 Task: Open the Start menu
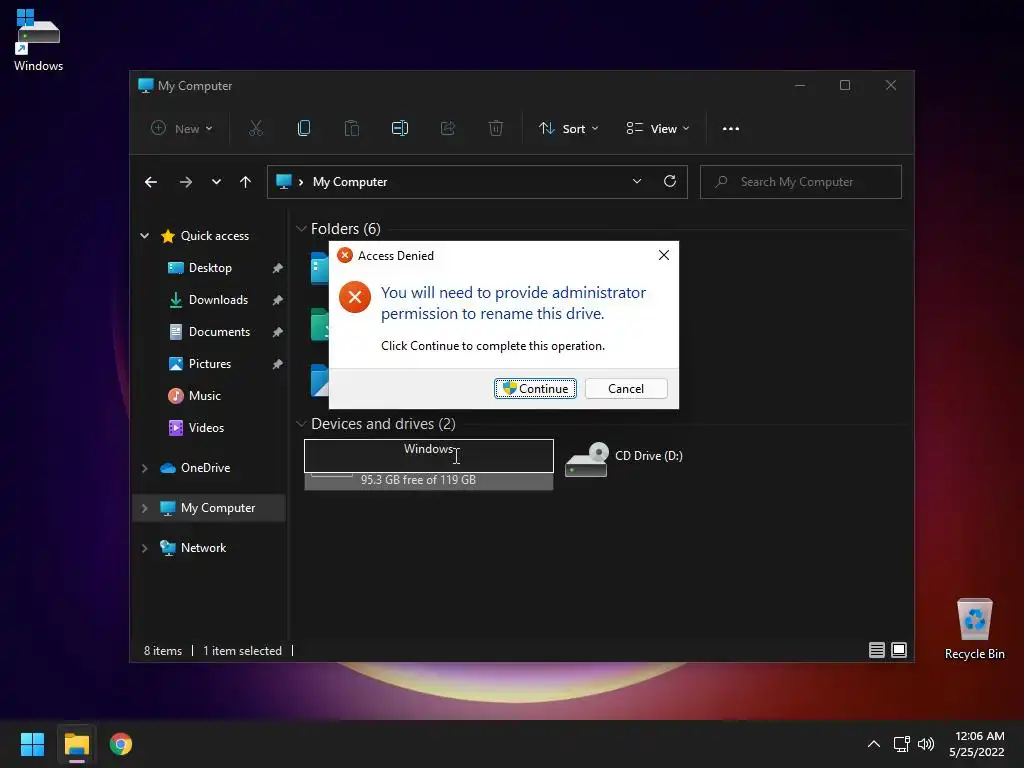[32, 744]
